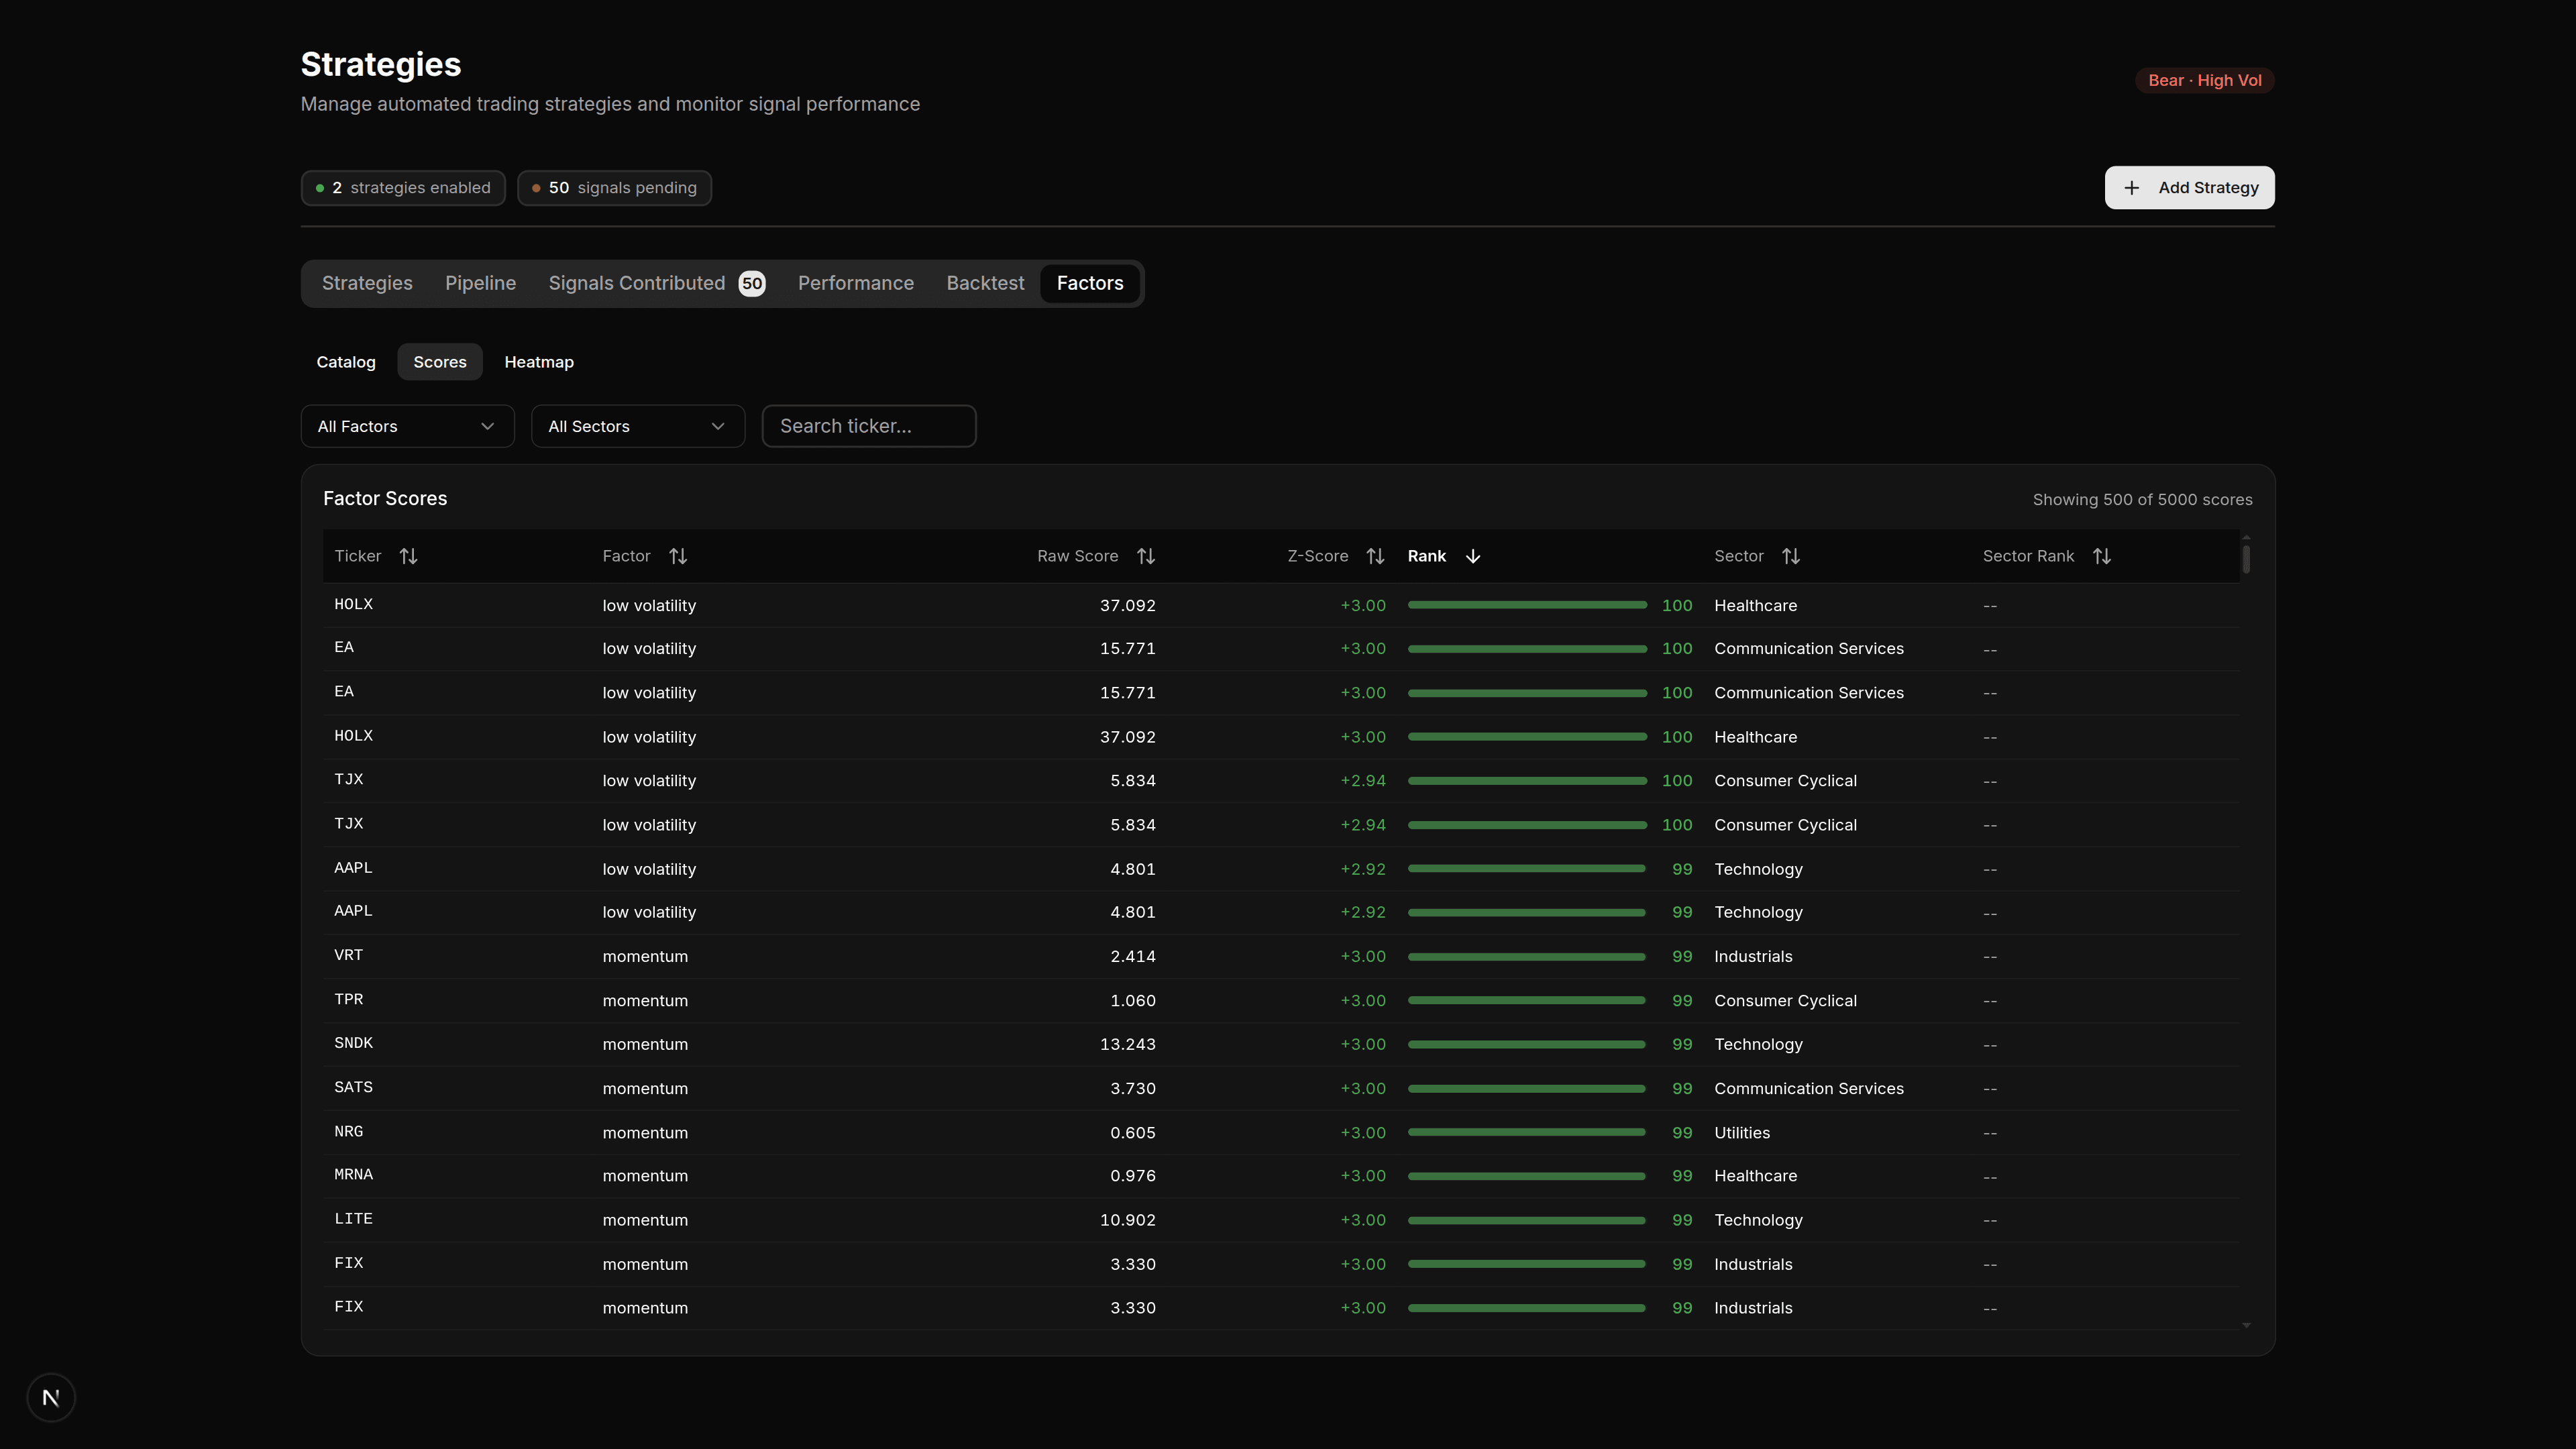2576x1449 pixels.
Task: Click the Z-Score sort icon
Action: point(1375,556)
